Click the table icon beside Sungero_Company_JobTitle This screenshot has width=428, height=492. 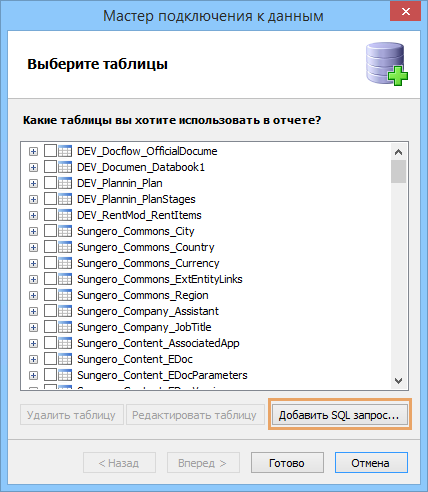point(65,327)
